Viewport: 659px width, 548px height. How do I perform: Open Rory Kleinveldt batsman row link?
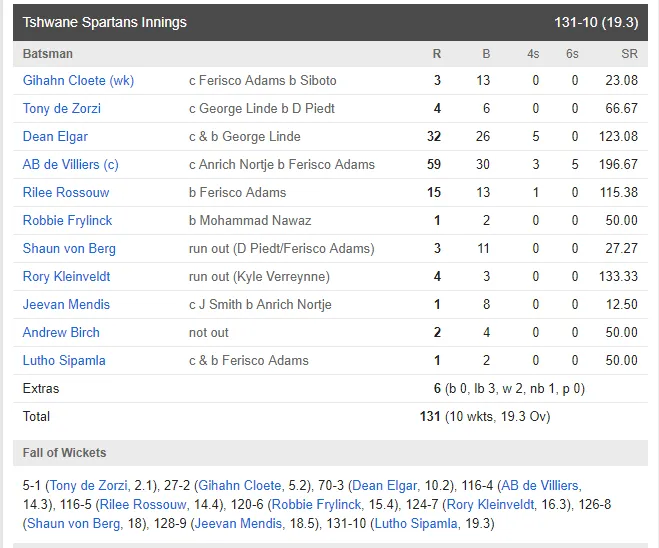point(66,277)
